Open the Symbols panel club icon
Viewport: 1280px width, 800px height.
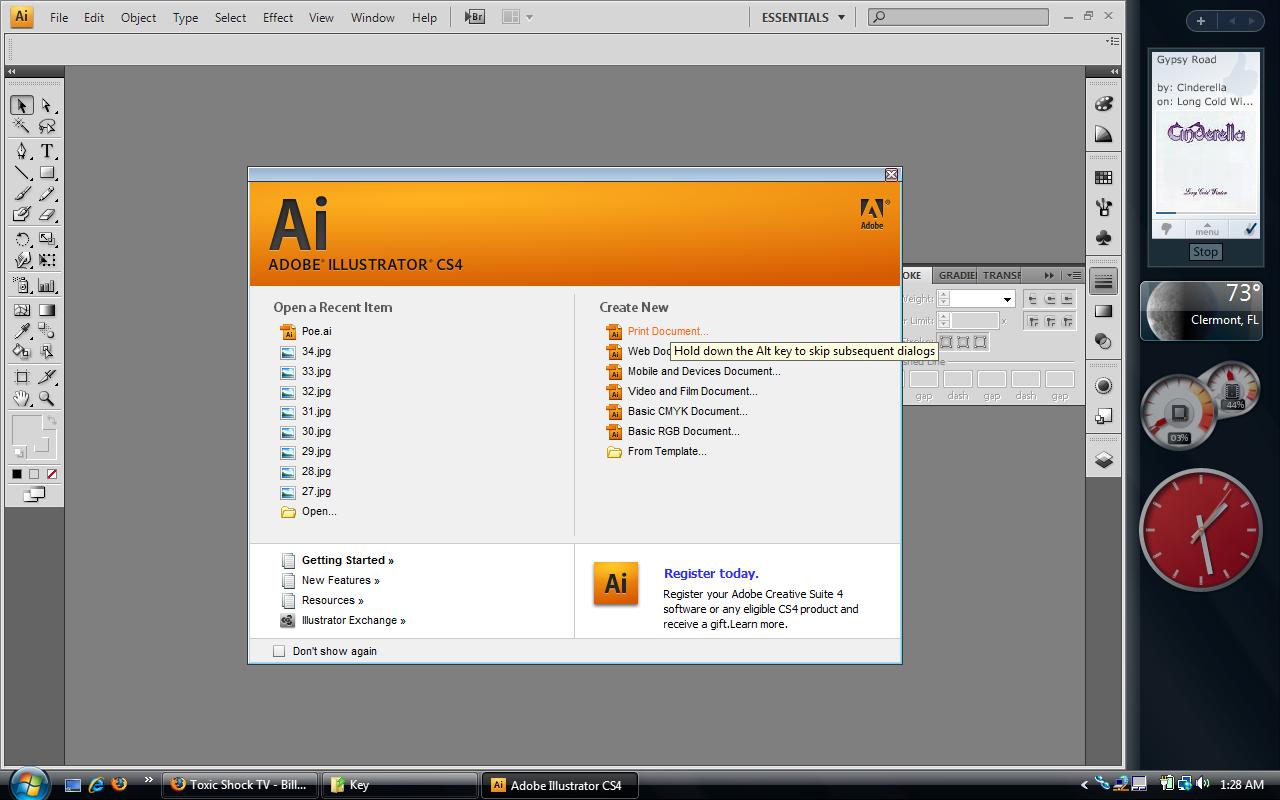(x=1103, y=238)
